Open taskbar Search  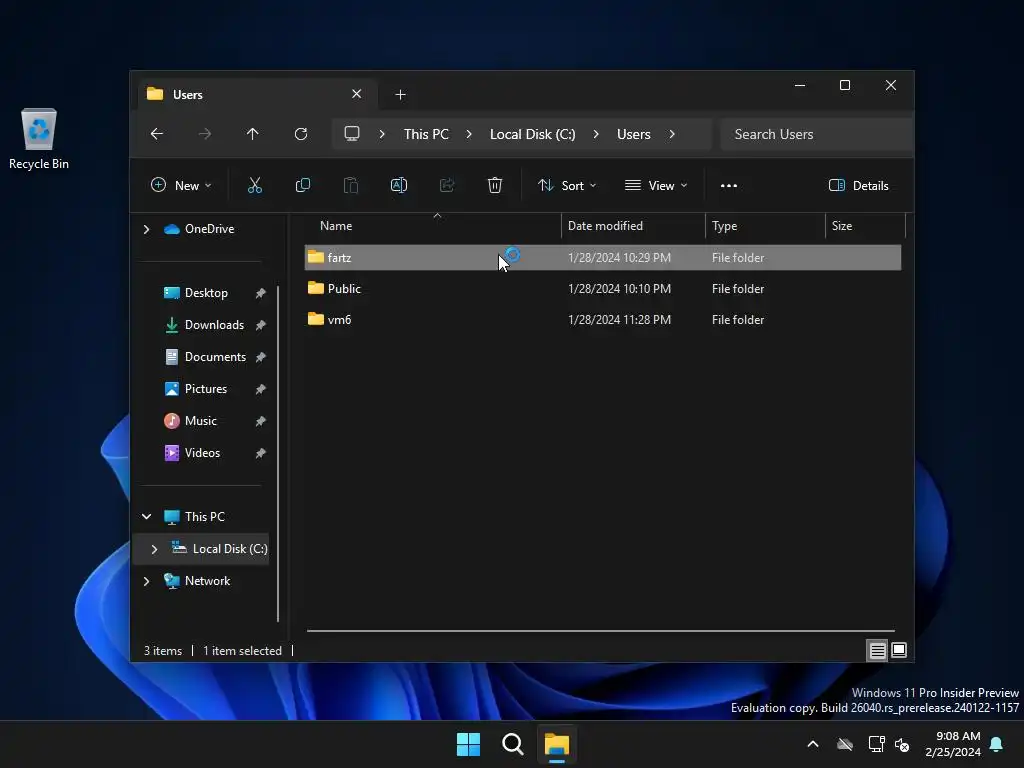513,744
